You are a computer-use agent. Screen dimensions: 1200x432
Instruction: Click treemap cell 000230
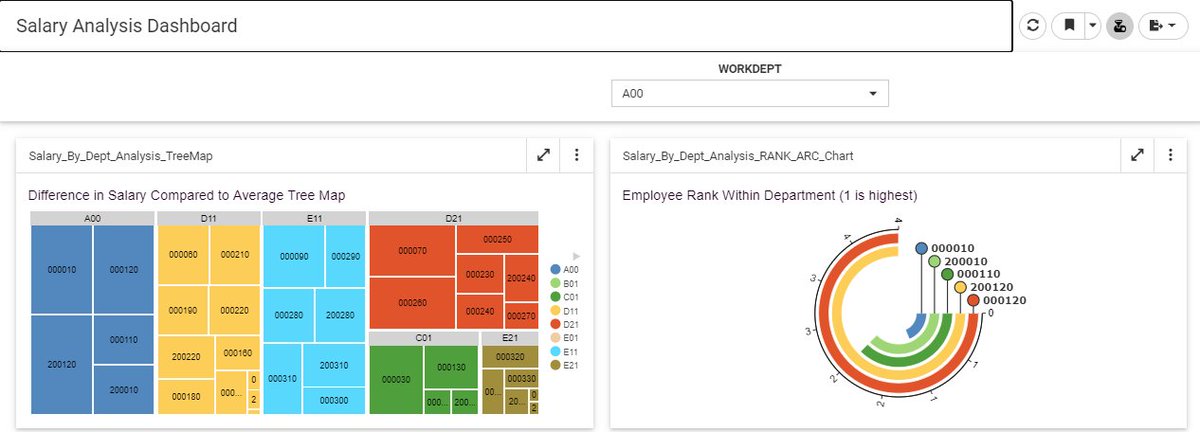(x=482, y=274)
